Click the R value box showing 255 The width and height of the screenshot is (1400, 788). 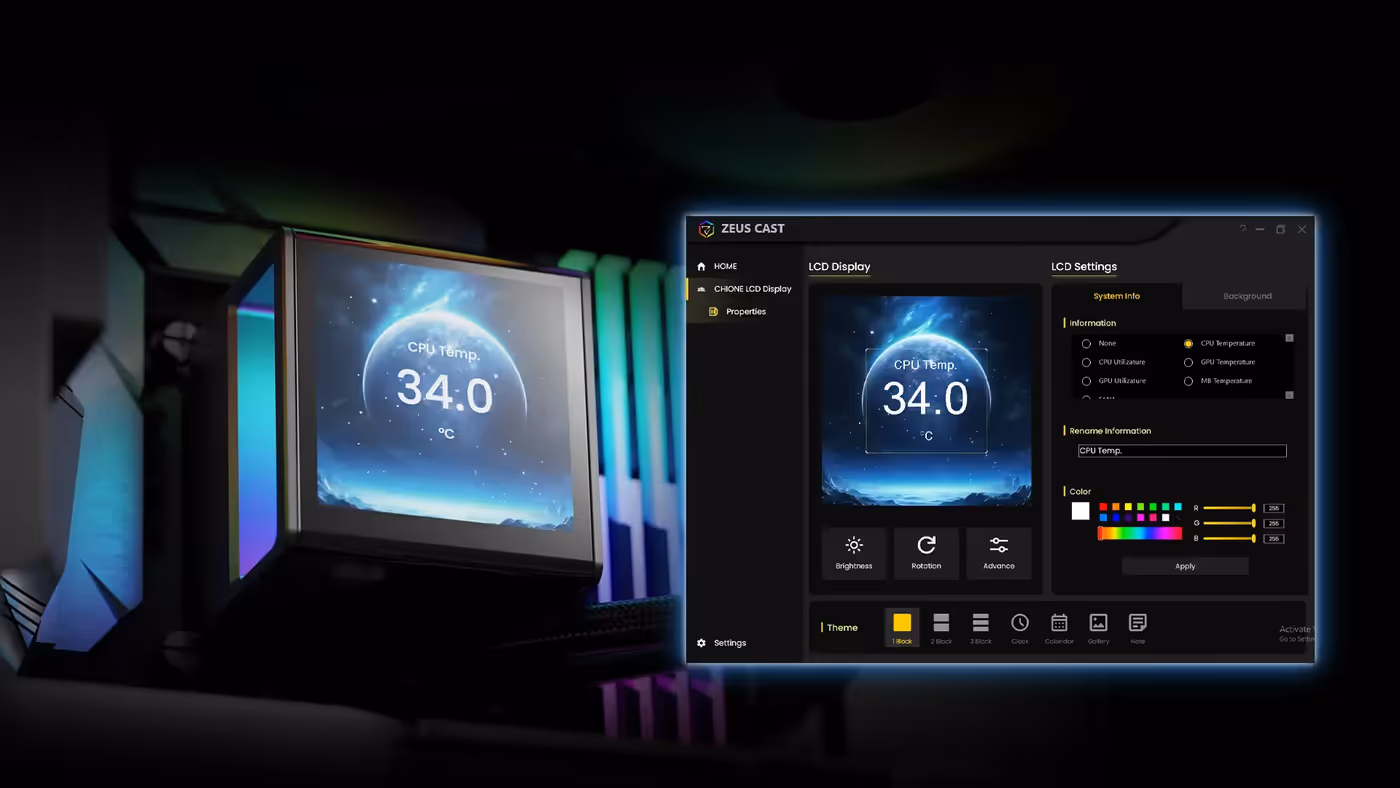point(1274,508)
